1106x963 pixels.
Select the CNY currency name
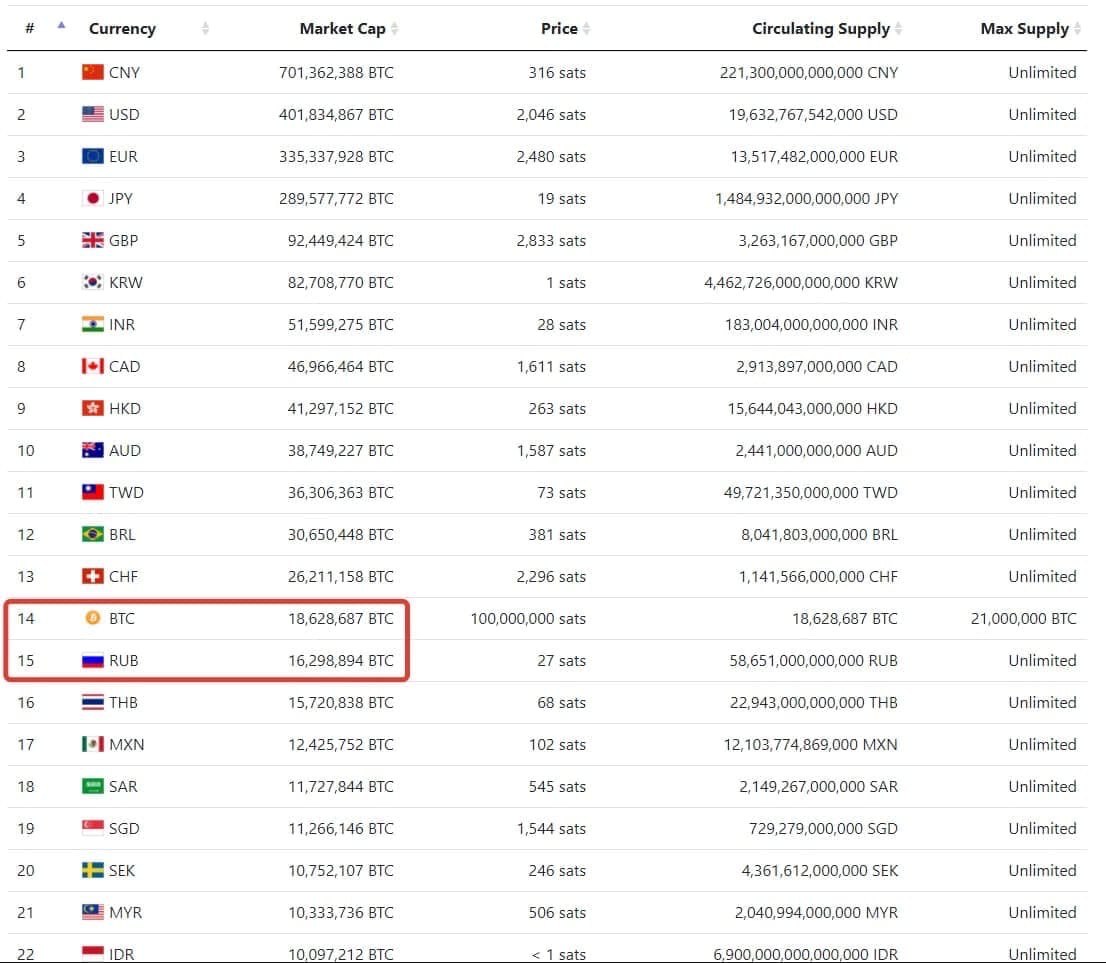124,72
